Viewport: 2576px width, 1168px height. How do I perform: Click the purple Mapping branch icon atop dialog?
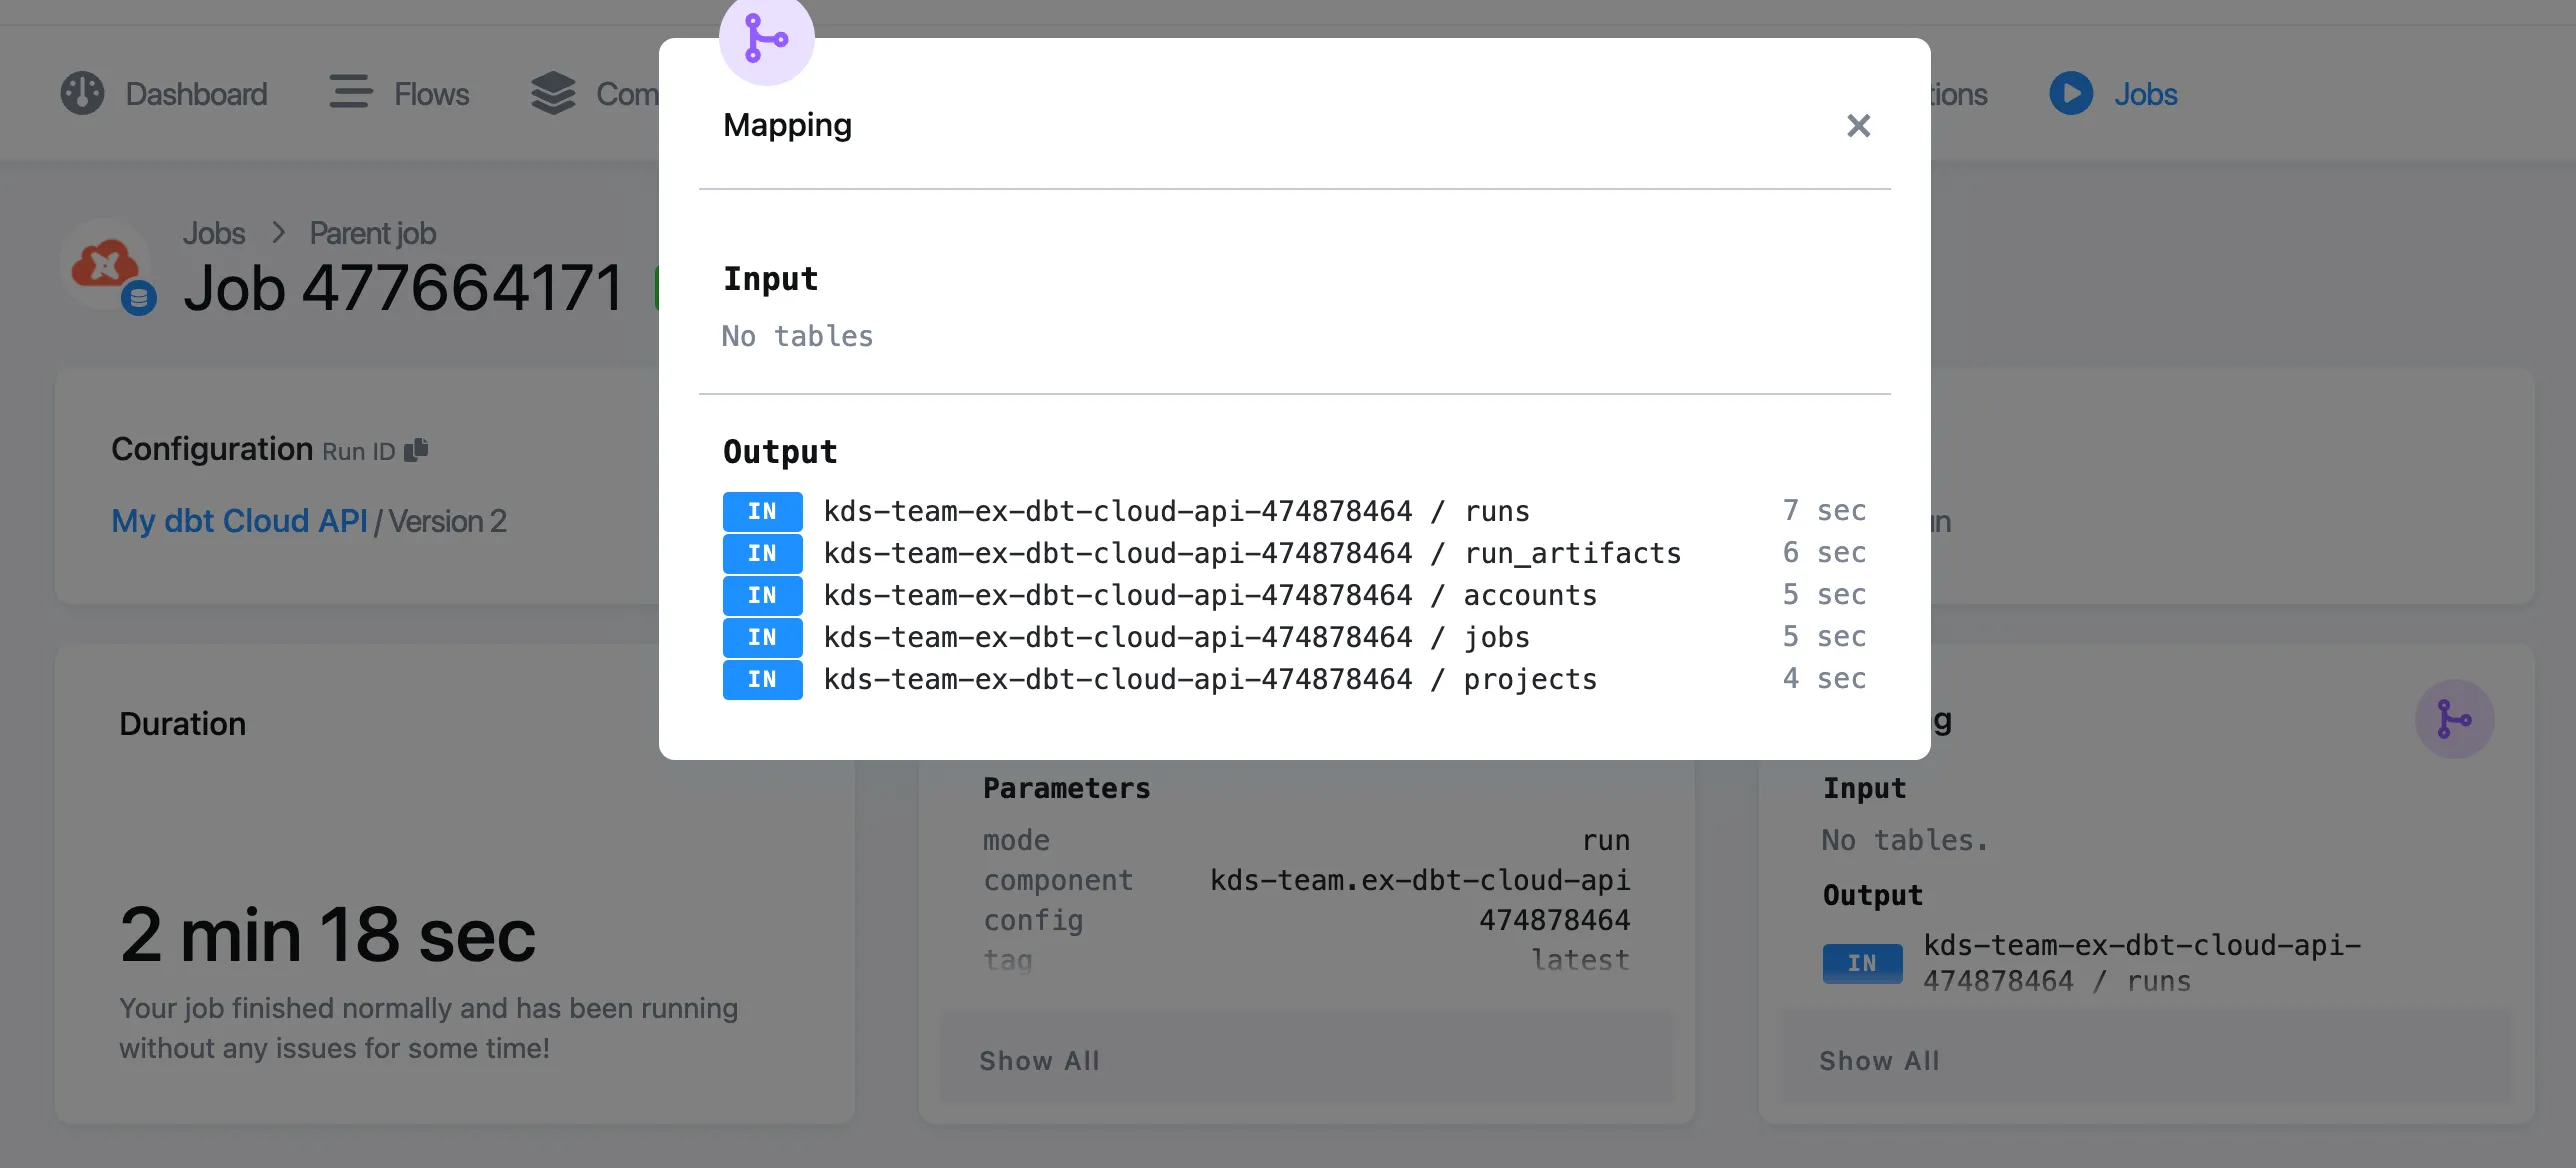click(x=767, y=39)
